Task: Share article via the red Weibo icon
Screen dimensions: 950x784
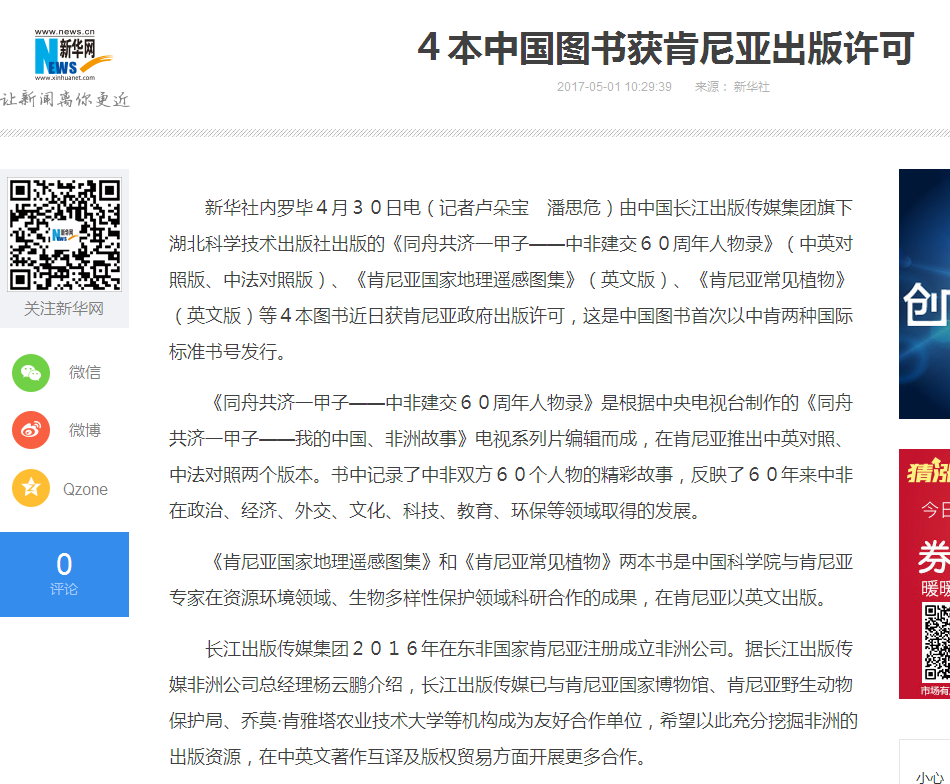Action: 31,431
